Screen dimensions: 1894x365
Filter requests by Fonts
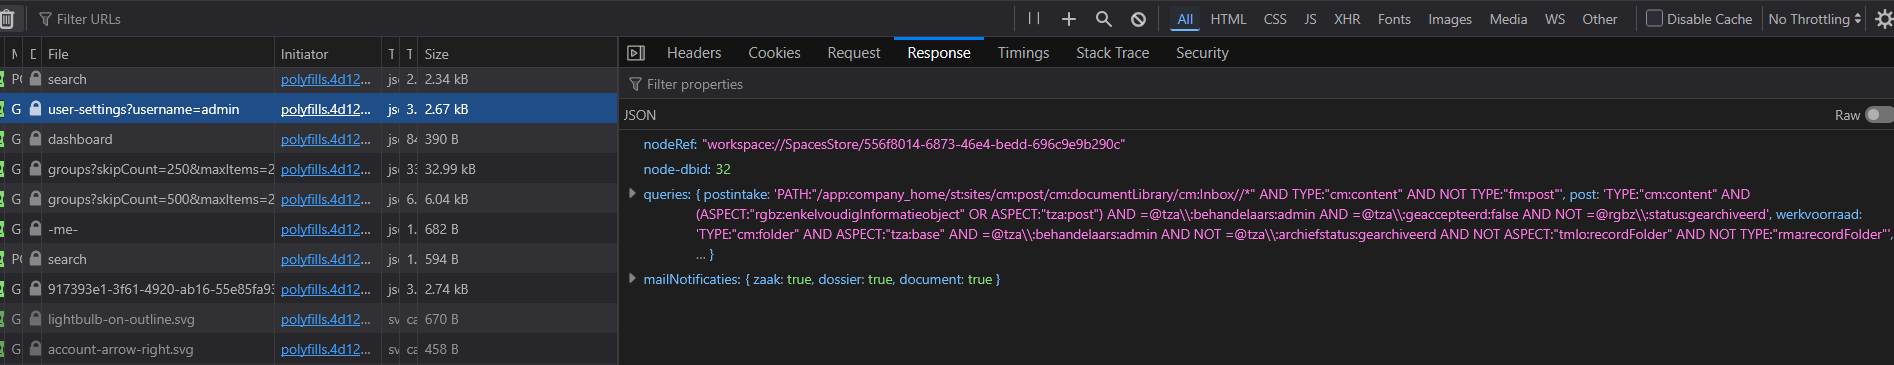(1394, 19)
